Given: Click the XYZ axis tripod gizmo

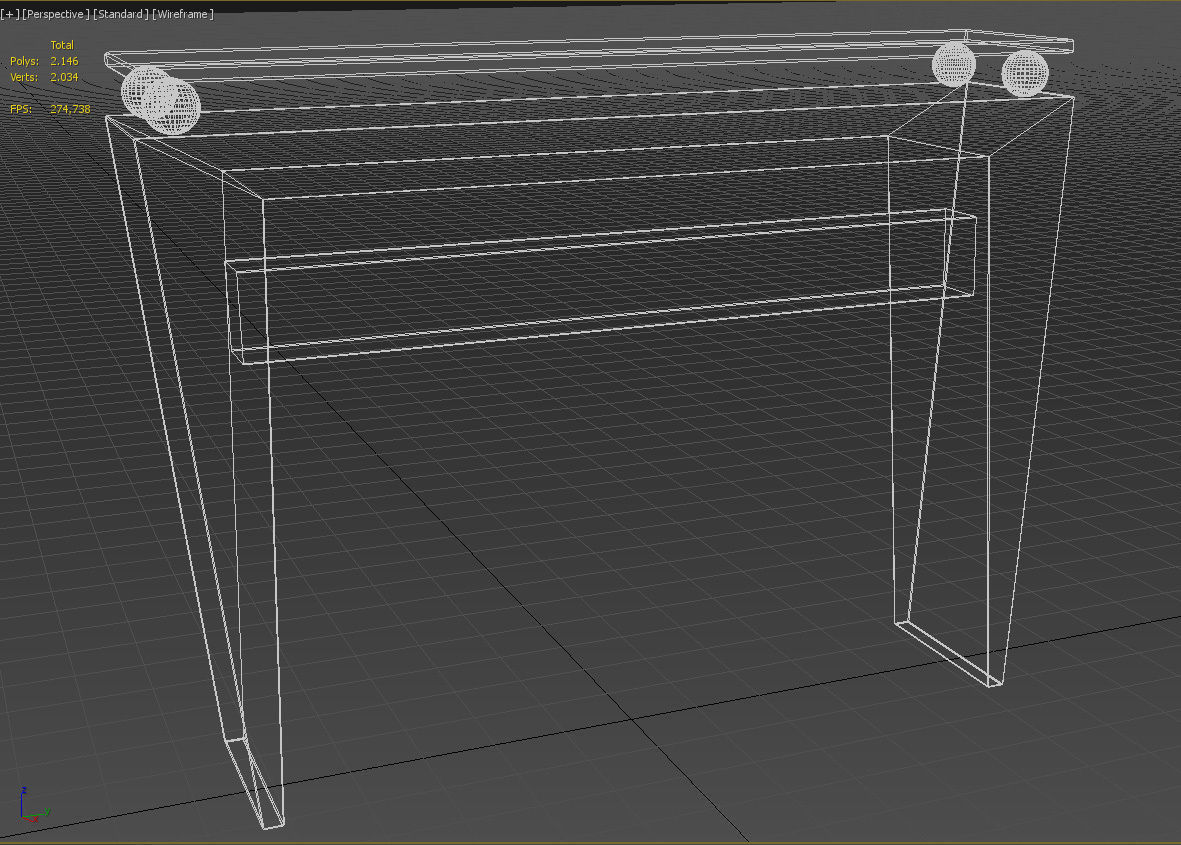Looking at the screenshot, I should coord(33,805).
